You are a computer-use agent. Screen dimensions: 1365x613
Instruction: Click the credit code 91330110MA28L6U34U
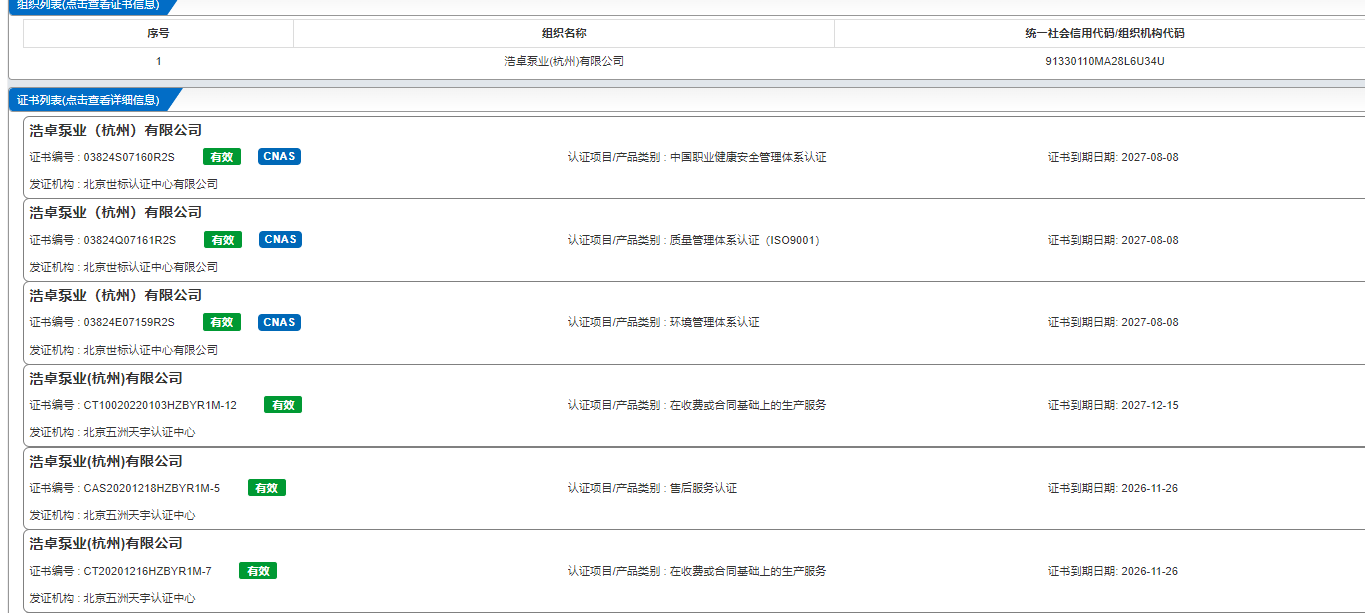1105,61
